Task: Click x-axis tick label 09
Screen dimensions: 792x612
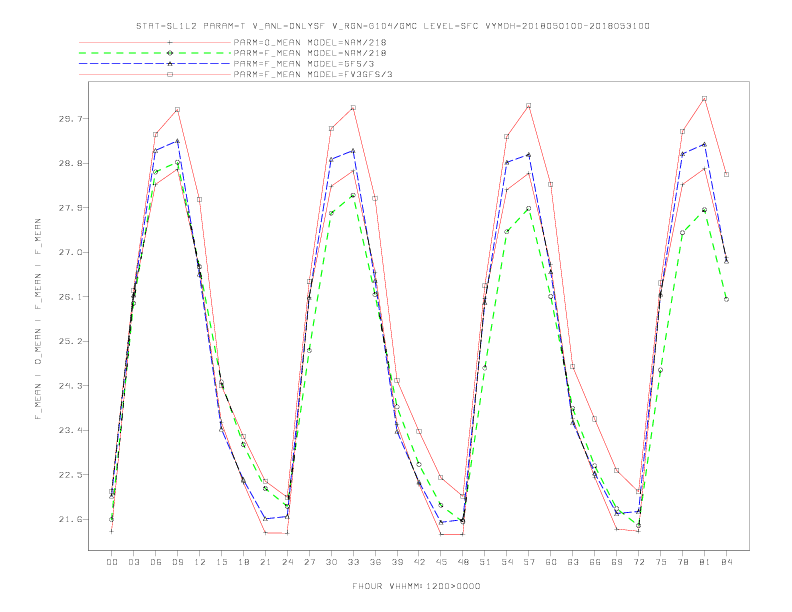Action: [x=177, y=562]
